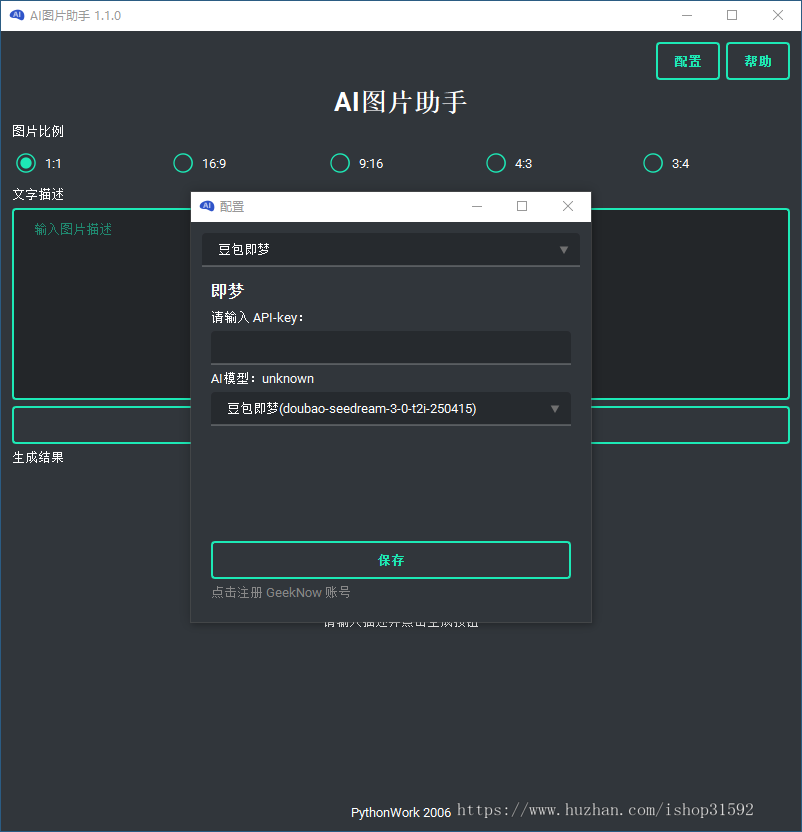The image size is (802, 832).
Task: Maximize the 配置 dialog window
Action: (522, 206)
